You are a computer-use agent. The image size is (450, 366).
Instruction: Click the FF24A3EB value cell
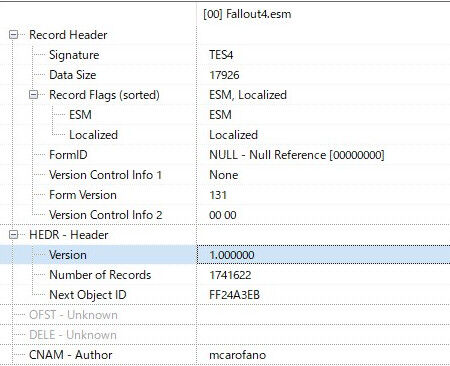point(234,295)
